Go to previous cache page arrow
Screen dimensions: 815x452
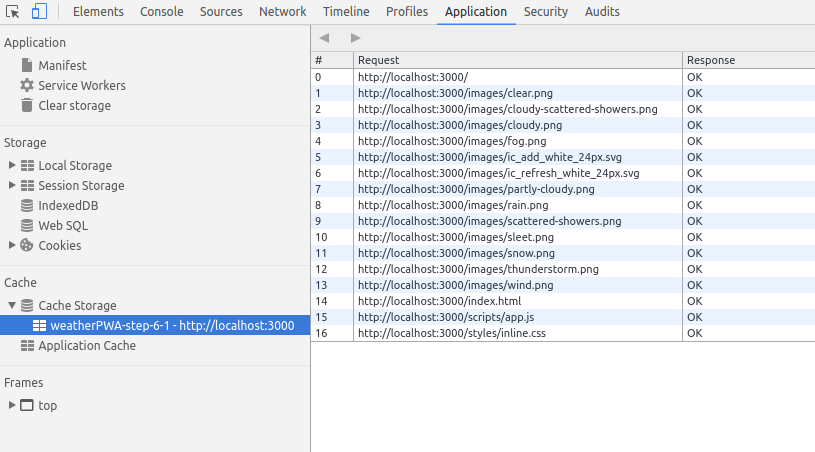coord(324,38)
